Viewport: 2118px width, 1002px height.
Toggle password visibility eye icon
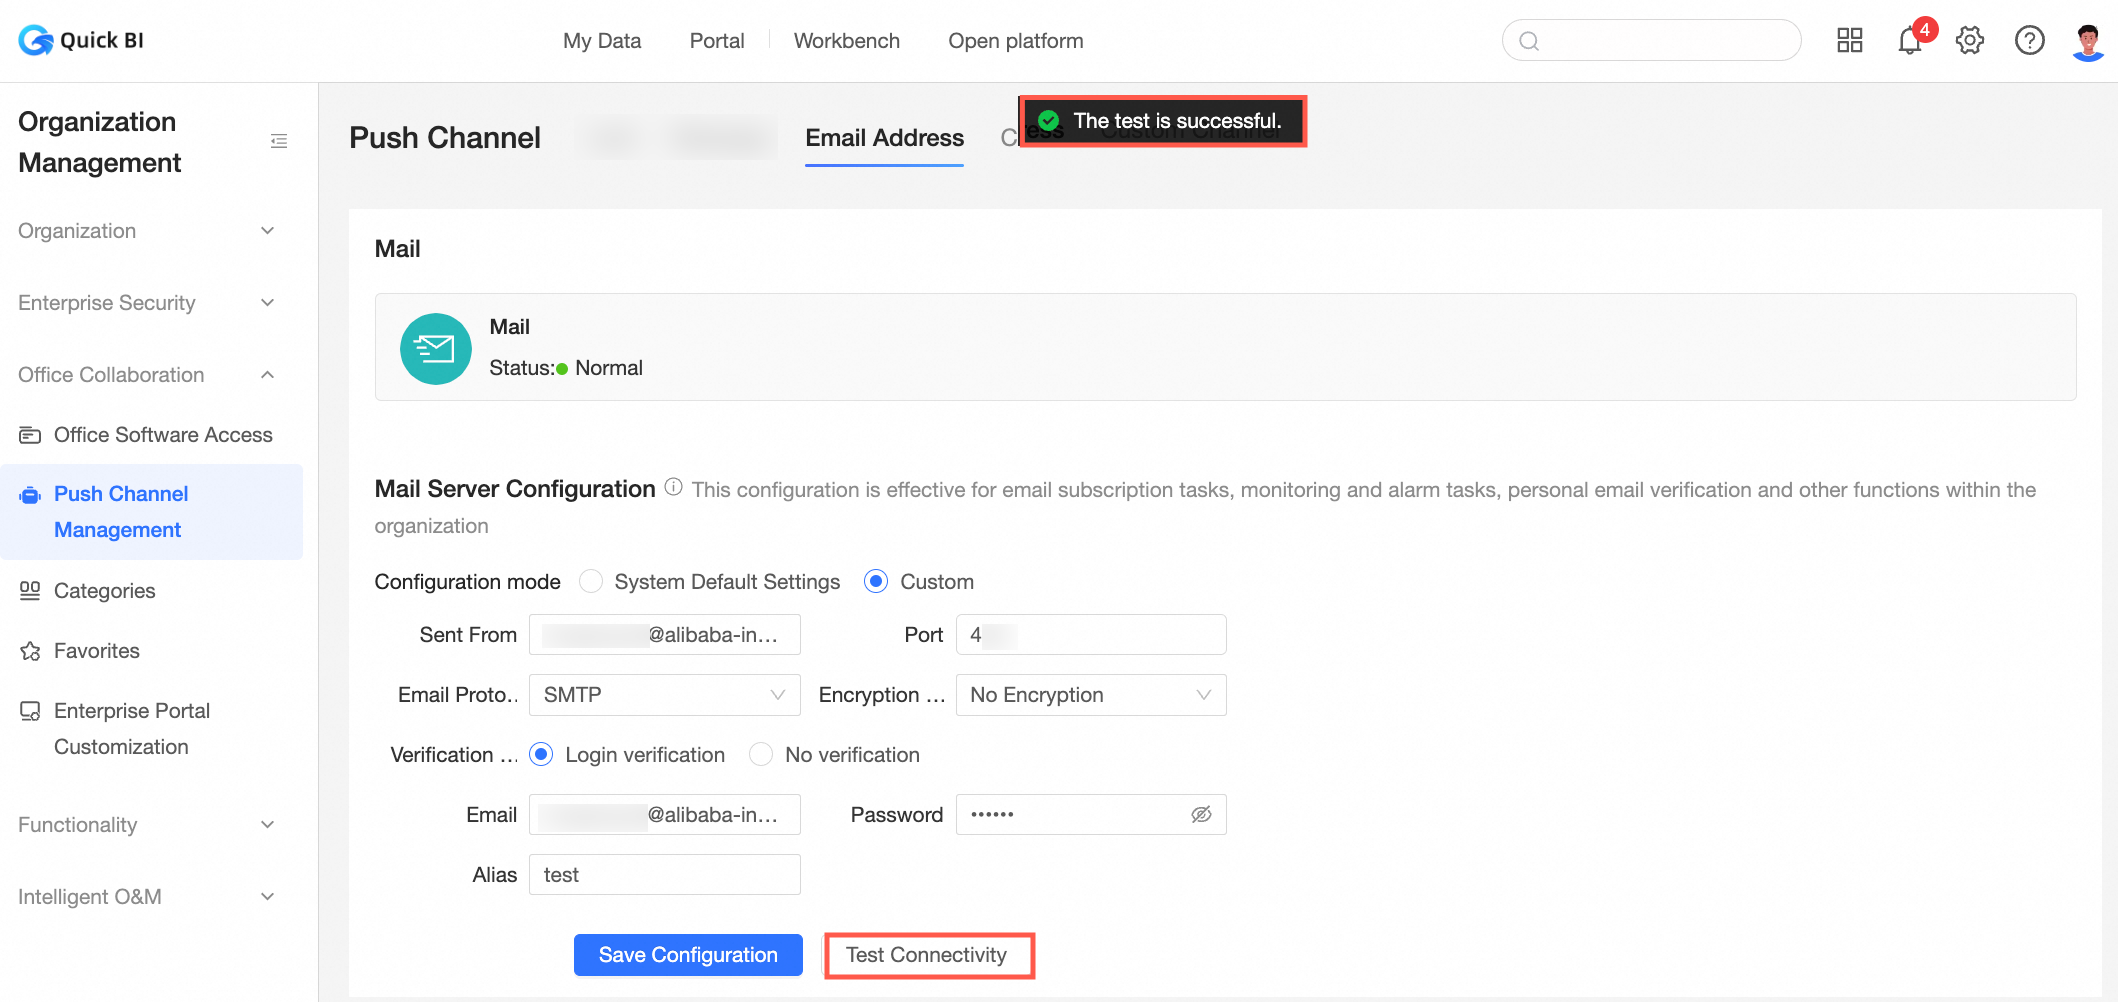[x=1201, y=815]
